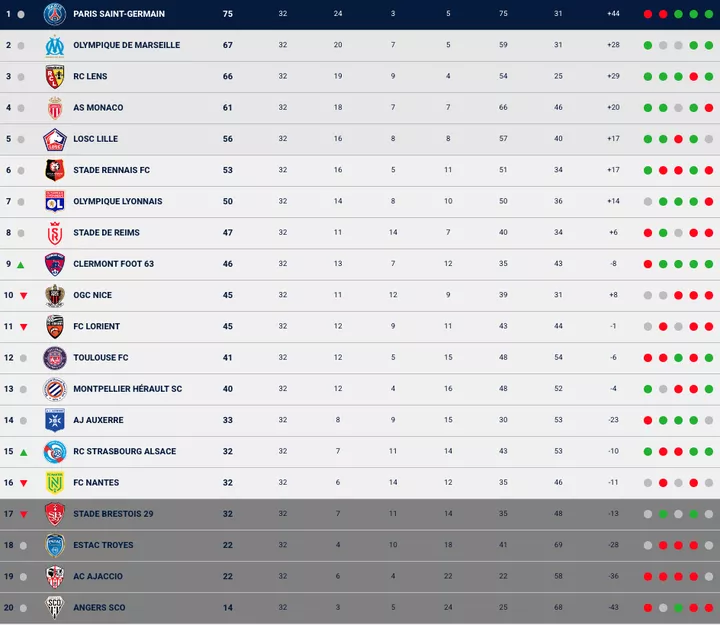Open the Stade de Reims crest
Viewport: 720px width, 625px height.
point(54,233)
